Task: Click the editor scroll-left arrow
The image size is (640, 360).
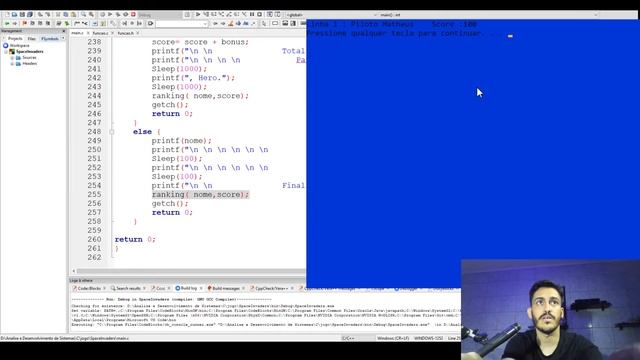Action: click(74, 271)
